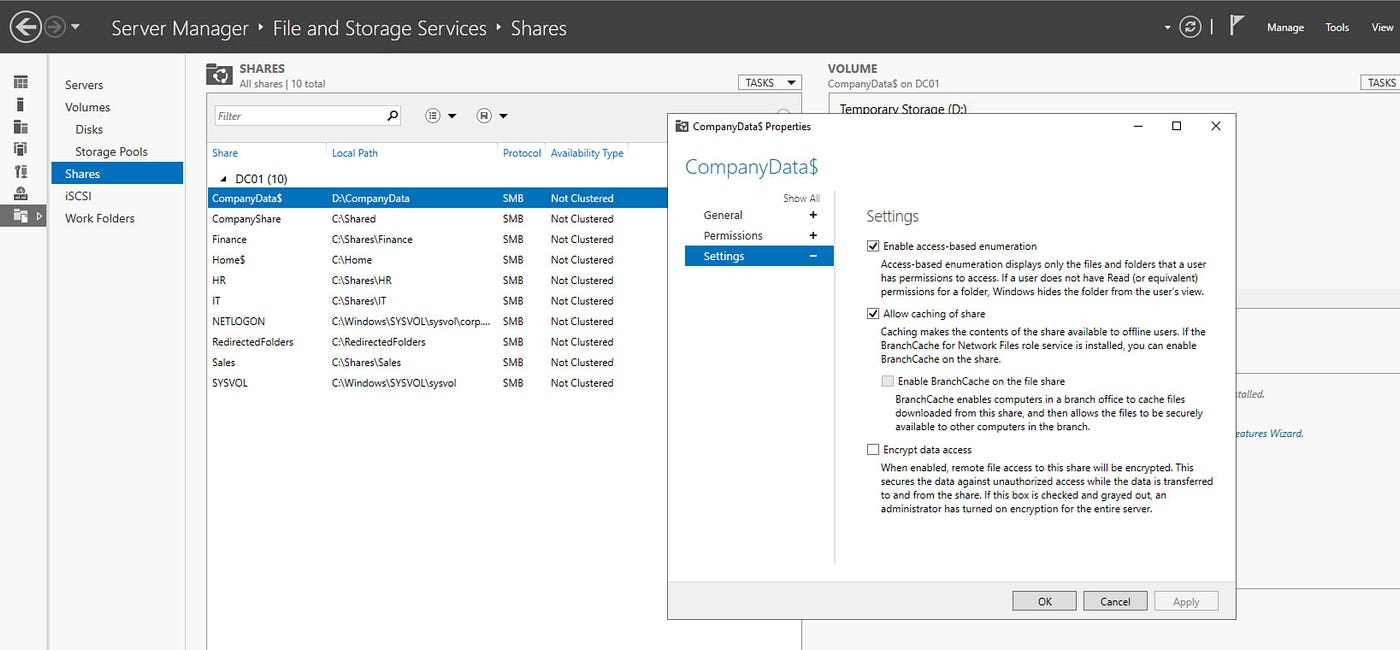The height and width of the screenshot is (650, 1400).
Task: Click the SHARES tile folder icon
Action: [x=219, y=74]
